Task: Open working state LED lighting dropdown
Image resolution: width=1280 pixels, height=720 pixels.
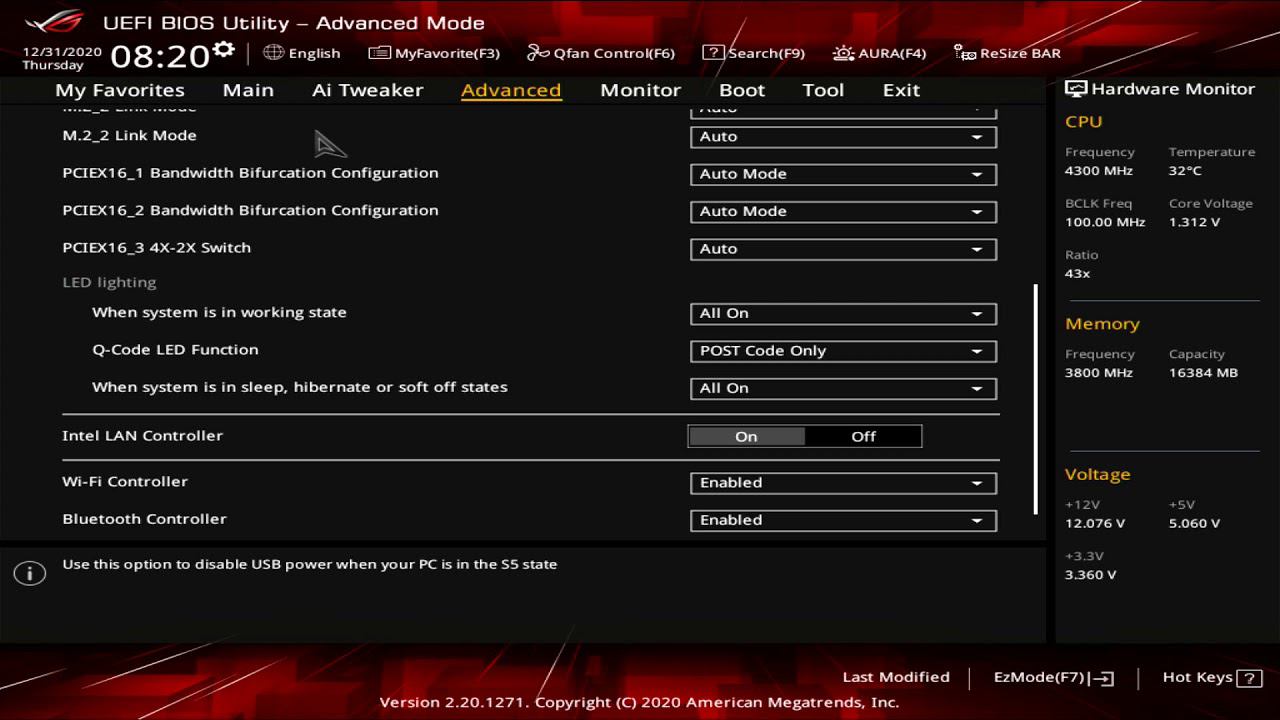Action: (843, 314)
